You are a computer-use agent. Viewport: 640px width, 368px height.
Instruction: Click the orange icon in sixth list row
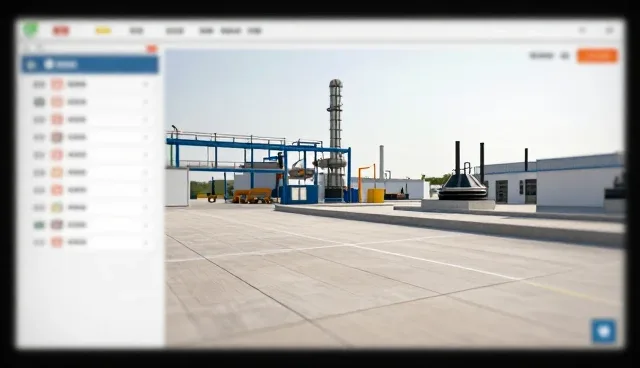[x=57, y=172]
